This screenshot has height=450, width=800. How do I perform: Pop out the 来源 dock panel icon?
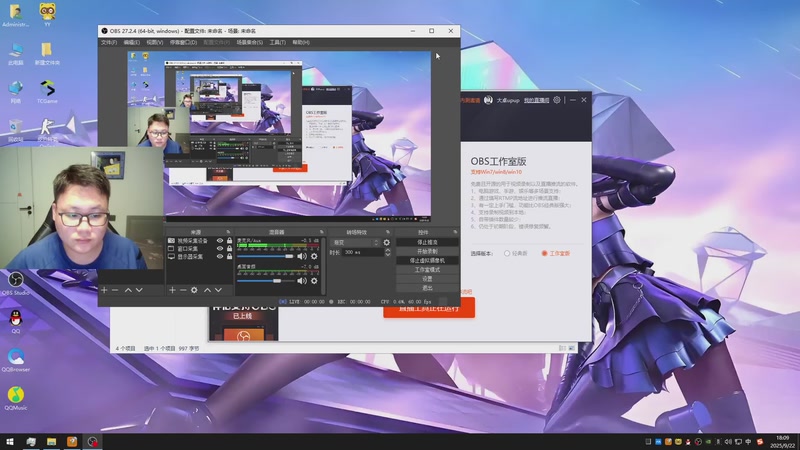(x=228, y=232)
